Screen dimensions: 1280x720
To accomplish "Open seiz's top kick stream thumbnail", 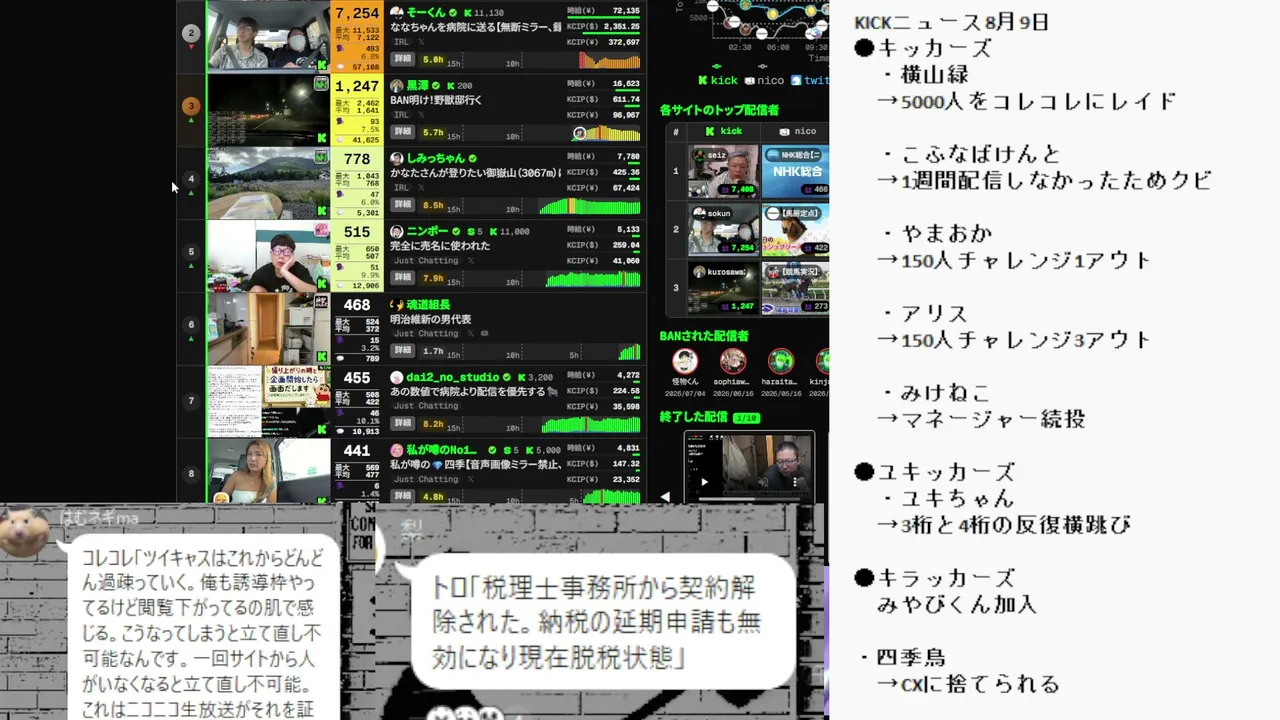I will [x=723, y=171].
